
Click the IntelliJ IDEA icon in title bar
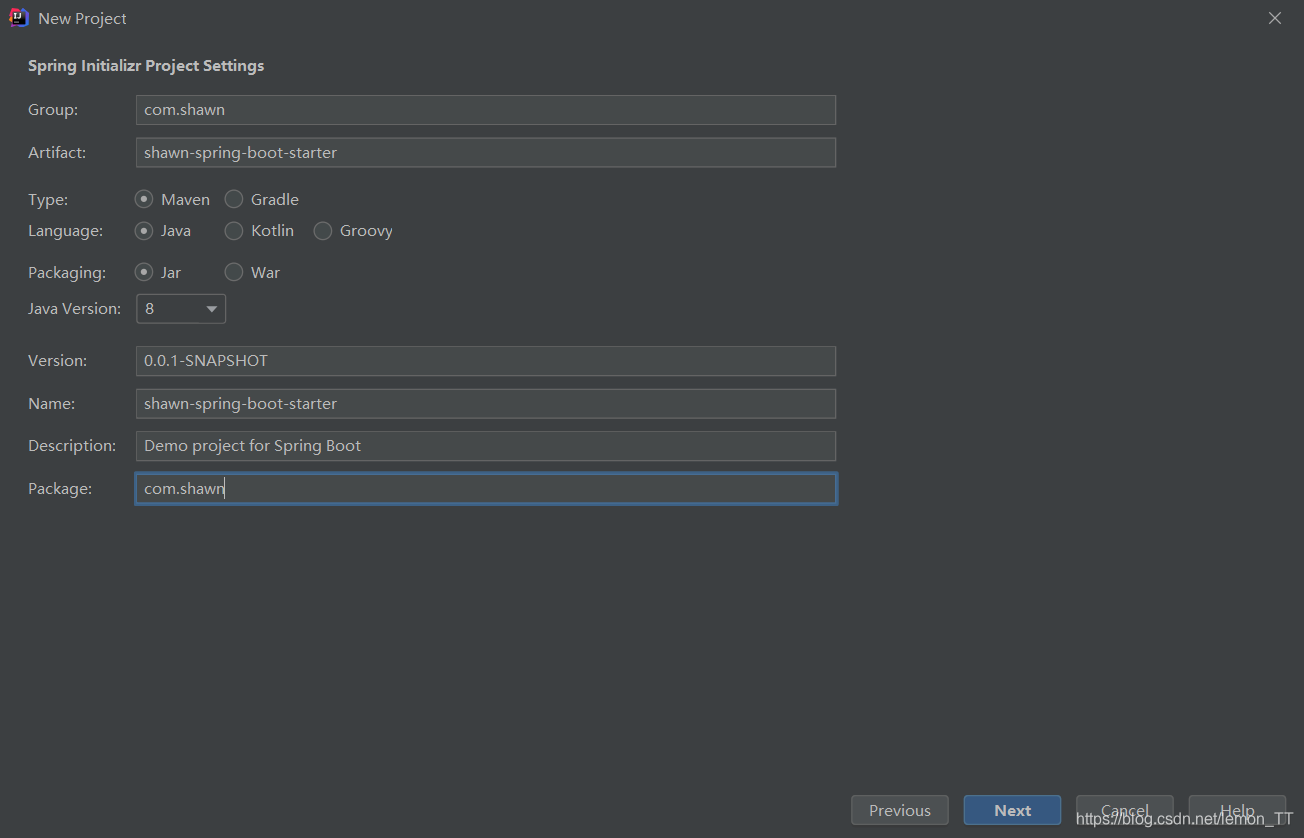(x=18, y=18)
